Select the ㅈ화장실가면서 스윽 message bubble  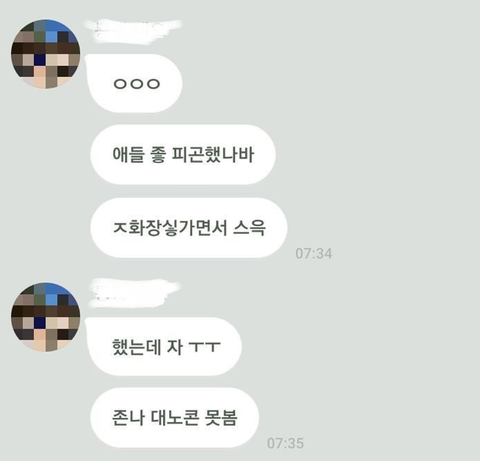coord(189,228)
